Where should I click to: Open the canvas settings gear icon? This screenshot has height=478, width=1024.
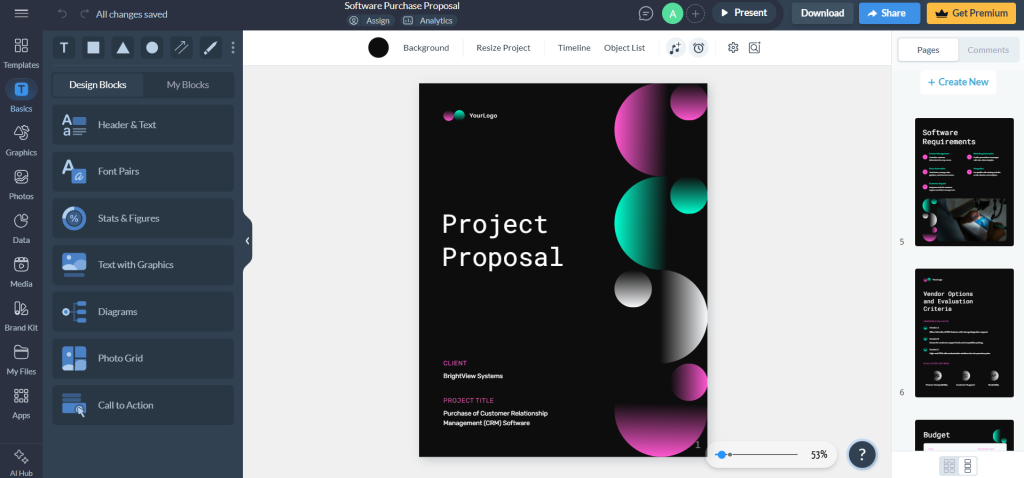pos(733,48)
